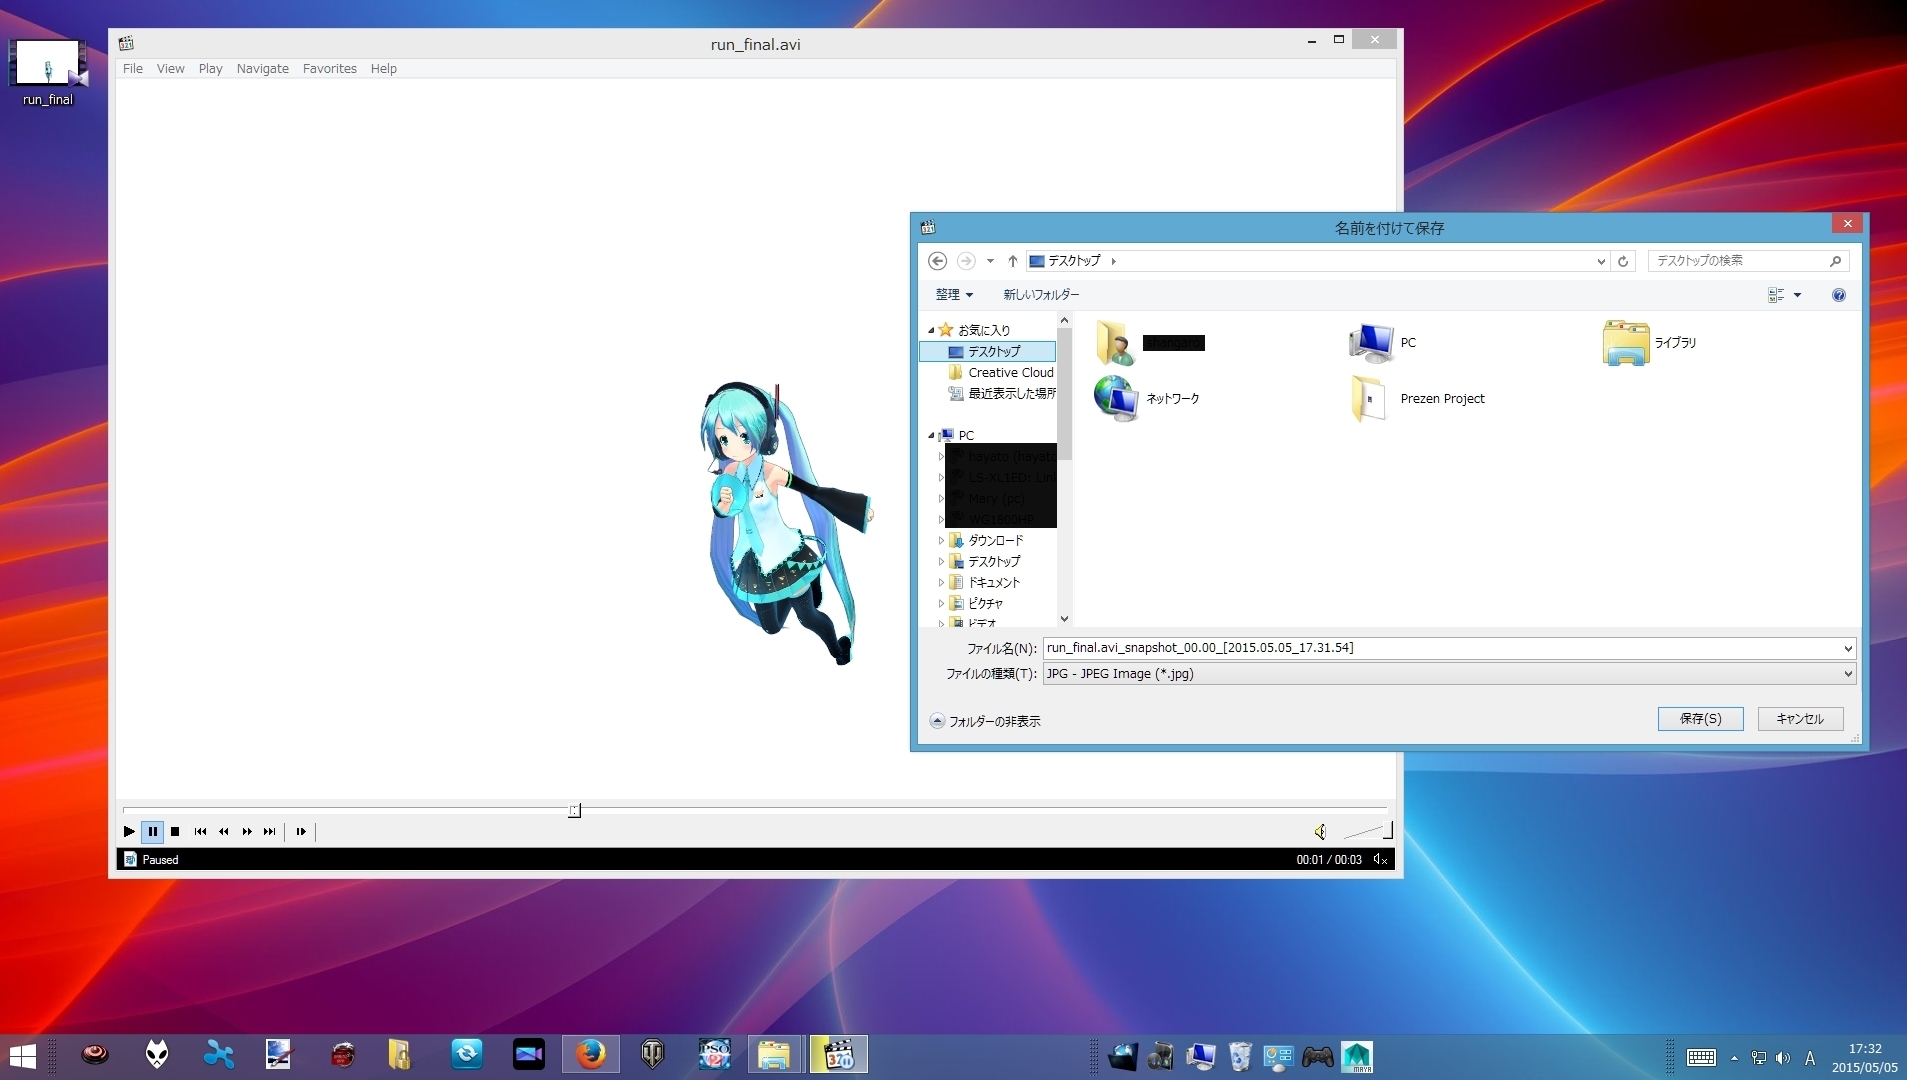The height and width of the screenshot is (1080, 1907).
Task: Open the ネットワーク item in the file list
Action: pyautogui.click(x=1147, y=398)
